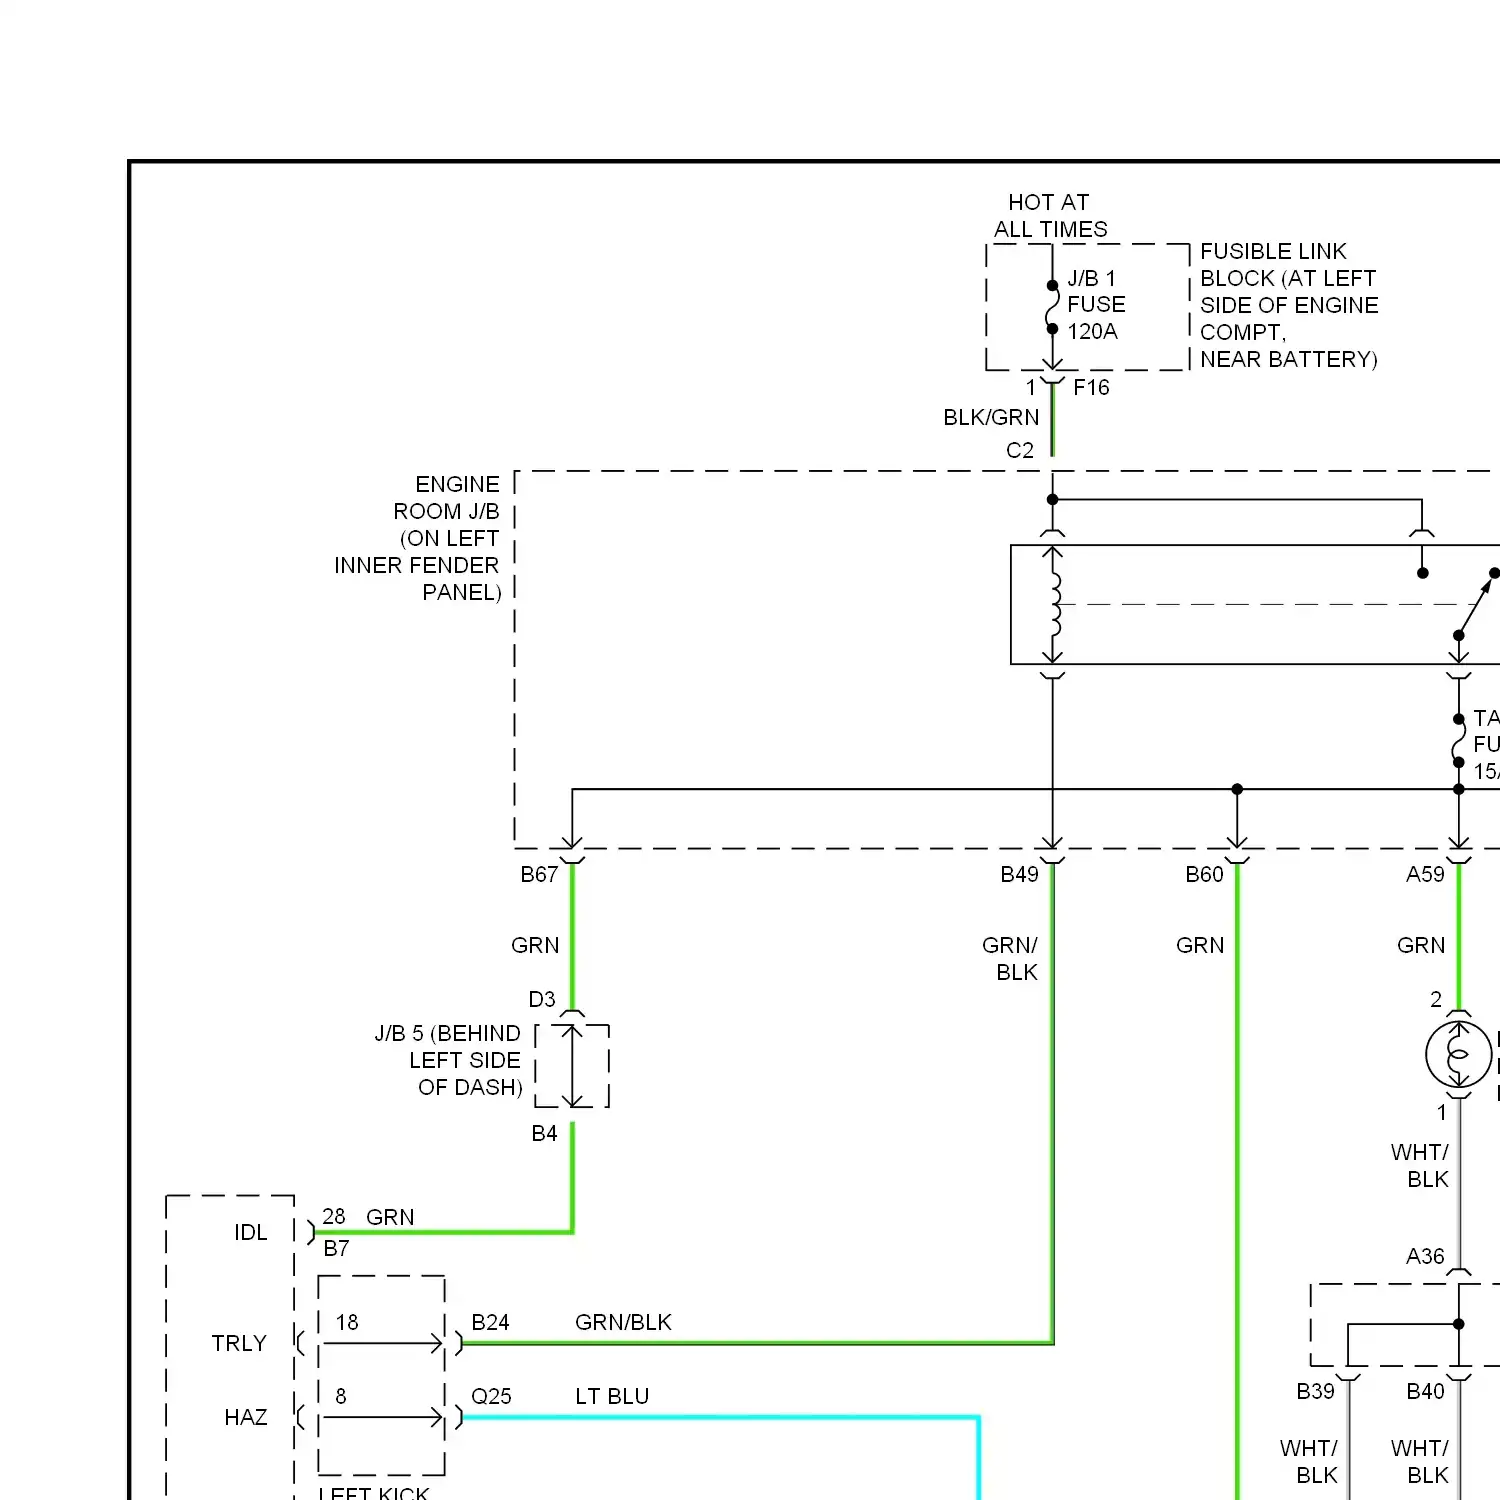
Task: Click the B4 connector label
Action: (544, 1134)
